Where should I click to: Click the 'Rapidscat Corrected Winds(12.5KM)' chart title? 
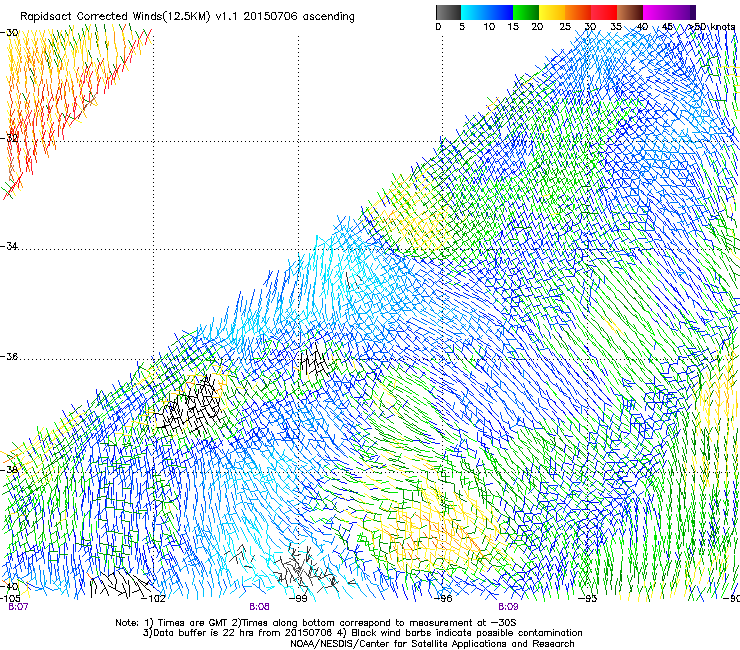[x=115, y=17]
